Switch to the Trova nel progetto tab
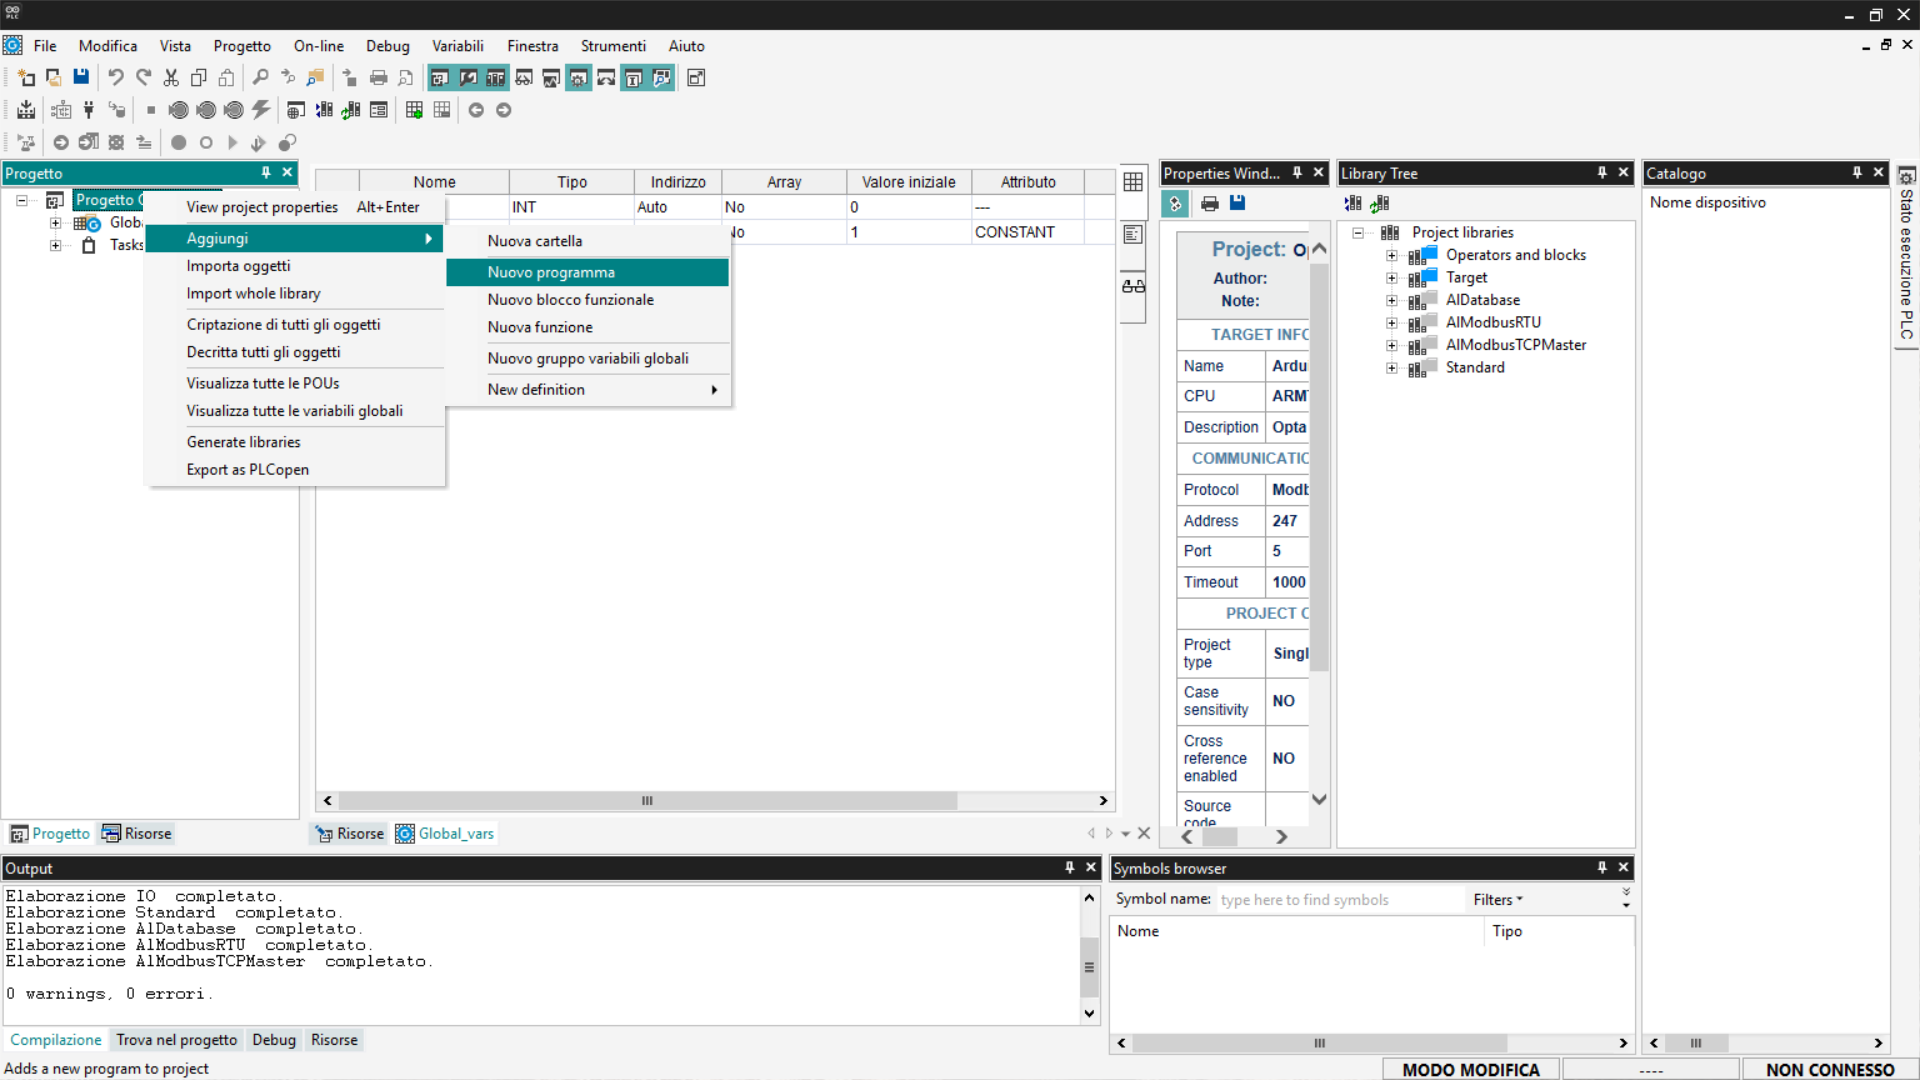 pos(176,1040)
